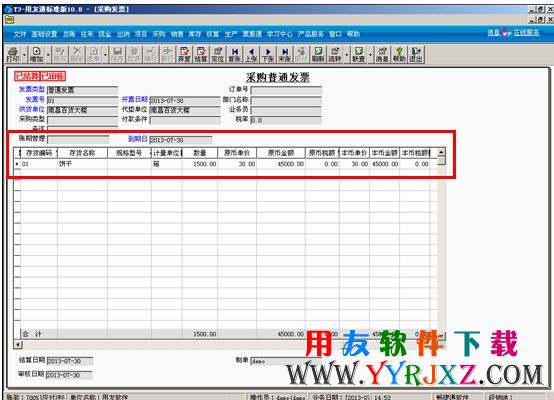The height and width of the screenshot is (400, 554).
Task: Click the 结算 settlement toolbar icon
Action: click(x=201, y=54)
